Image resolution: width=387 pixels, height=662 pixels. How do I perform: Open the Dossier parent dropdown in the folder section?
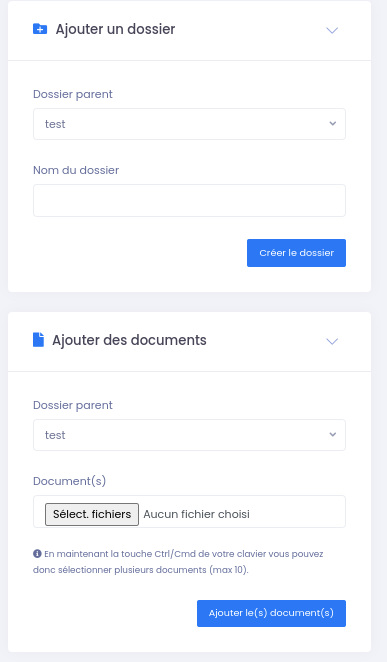pyautogui.click(x=189, y=124)
